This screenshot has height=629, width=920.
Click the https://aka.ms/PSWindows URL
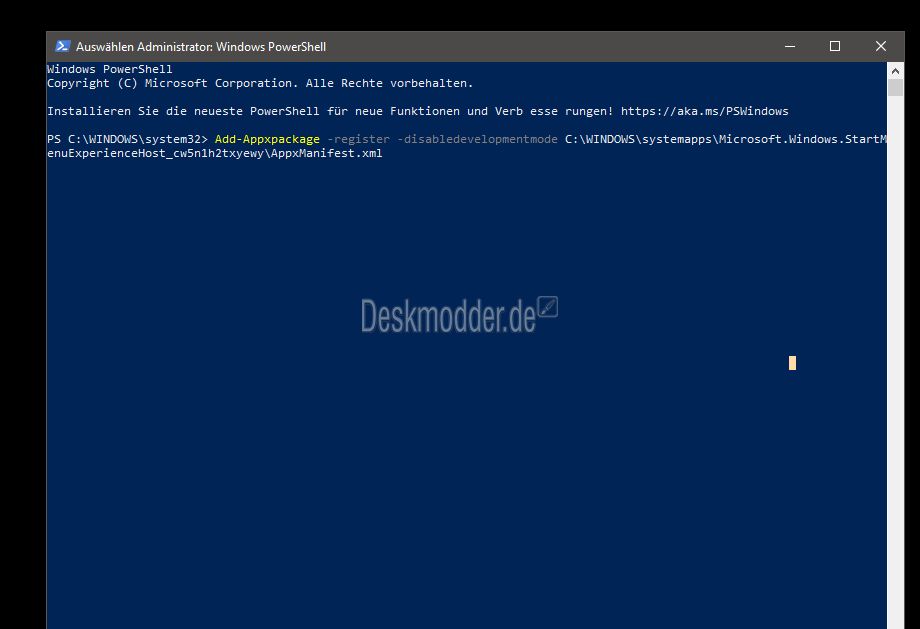tap(705, 111)
